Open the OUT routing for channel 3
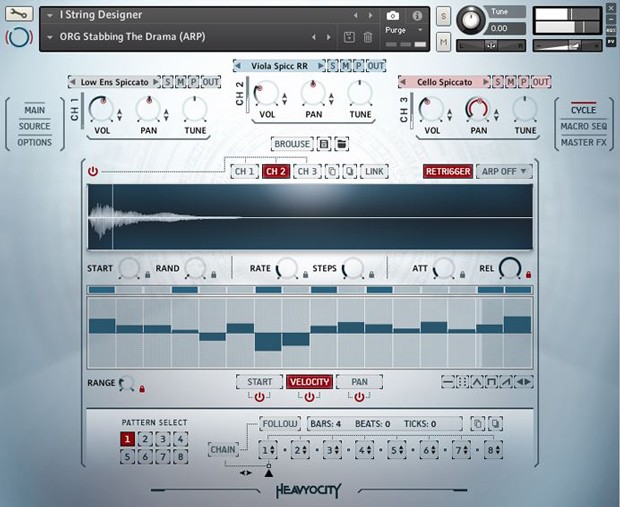 pyautogui.click(x=541, y=82)
